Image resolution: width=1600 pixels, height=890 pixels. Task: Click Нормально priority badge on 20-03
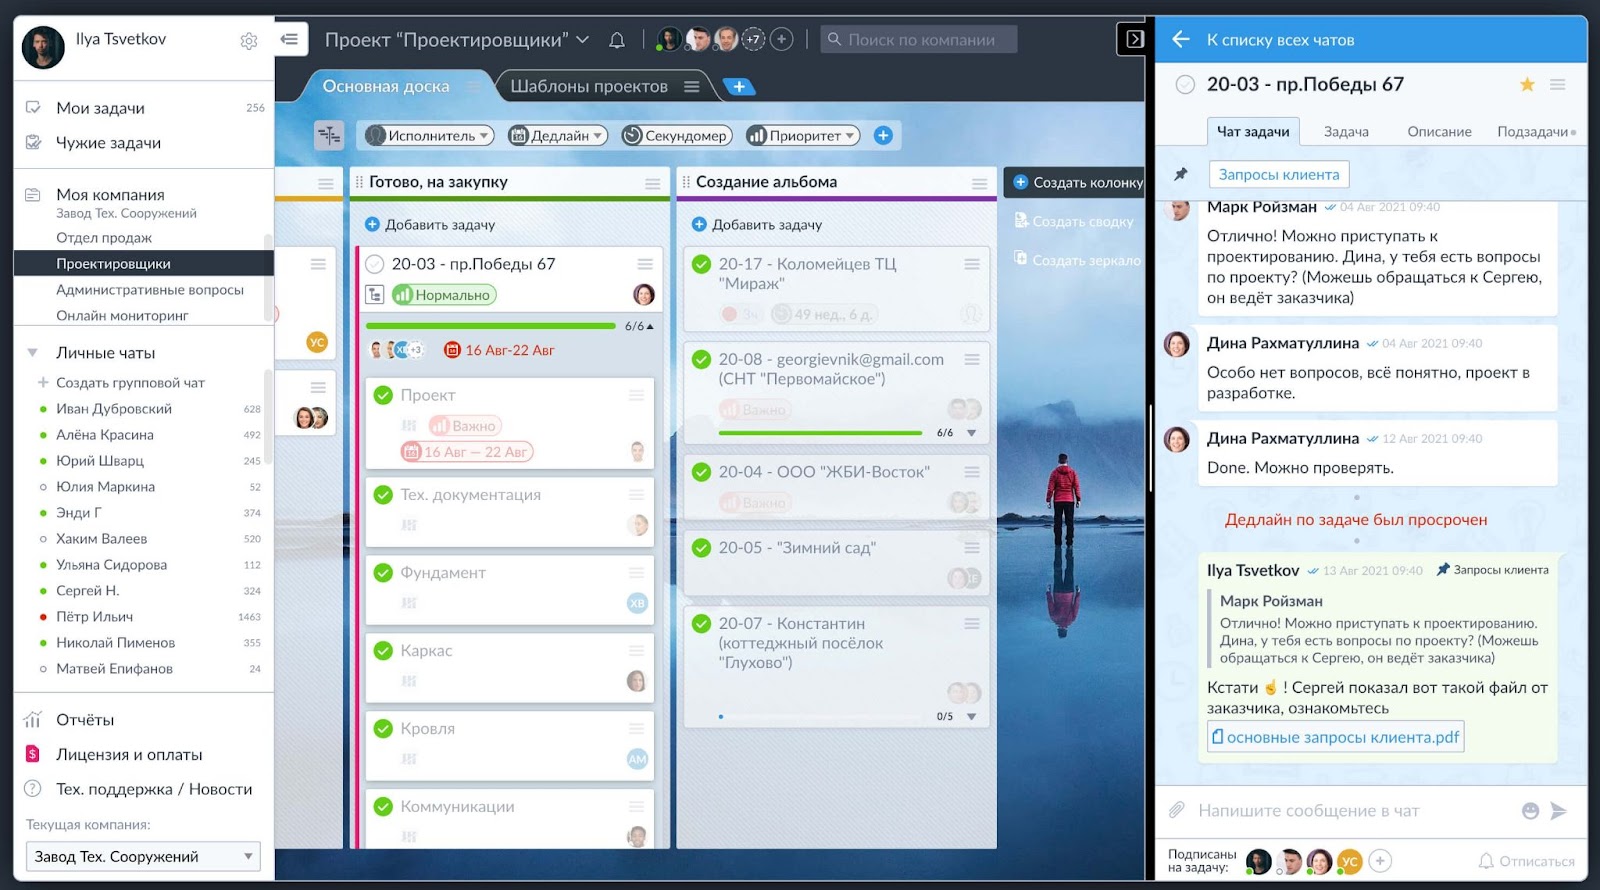click(x=444, y=295)
